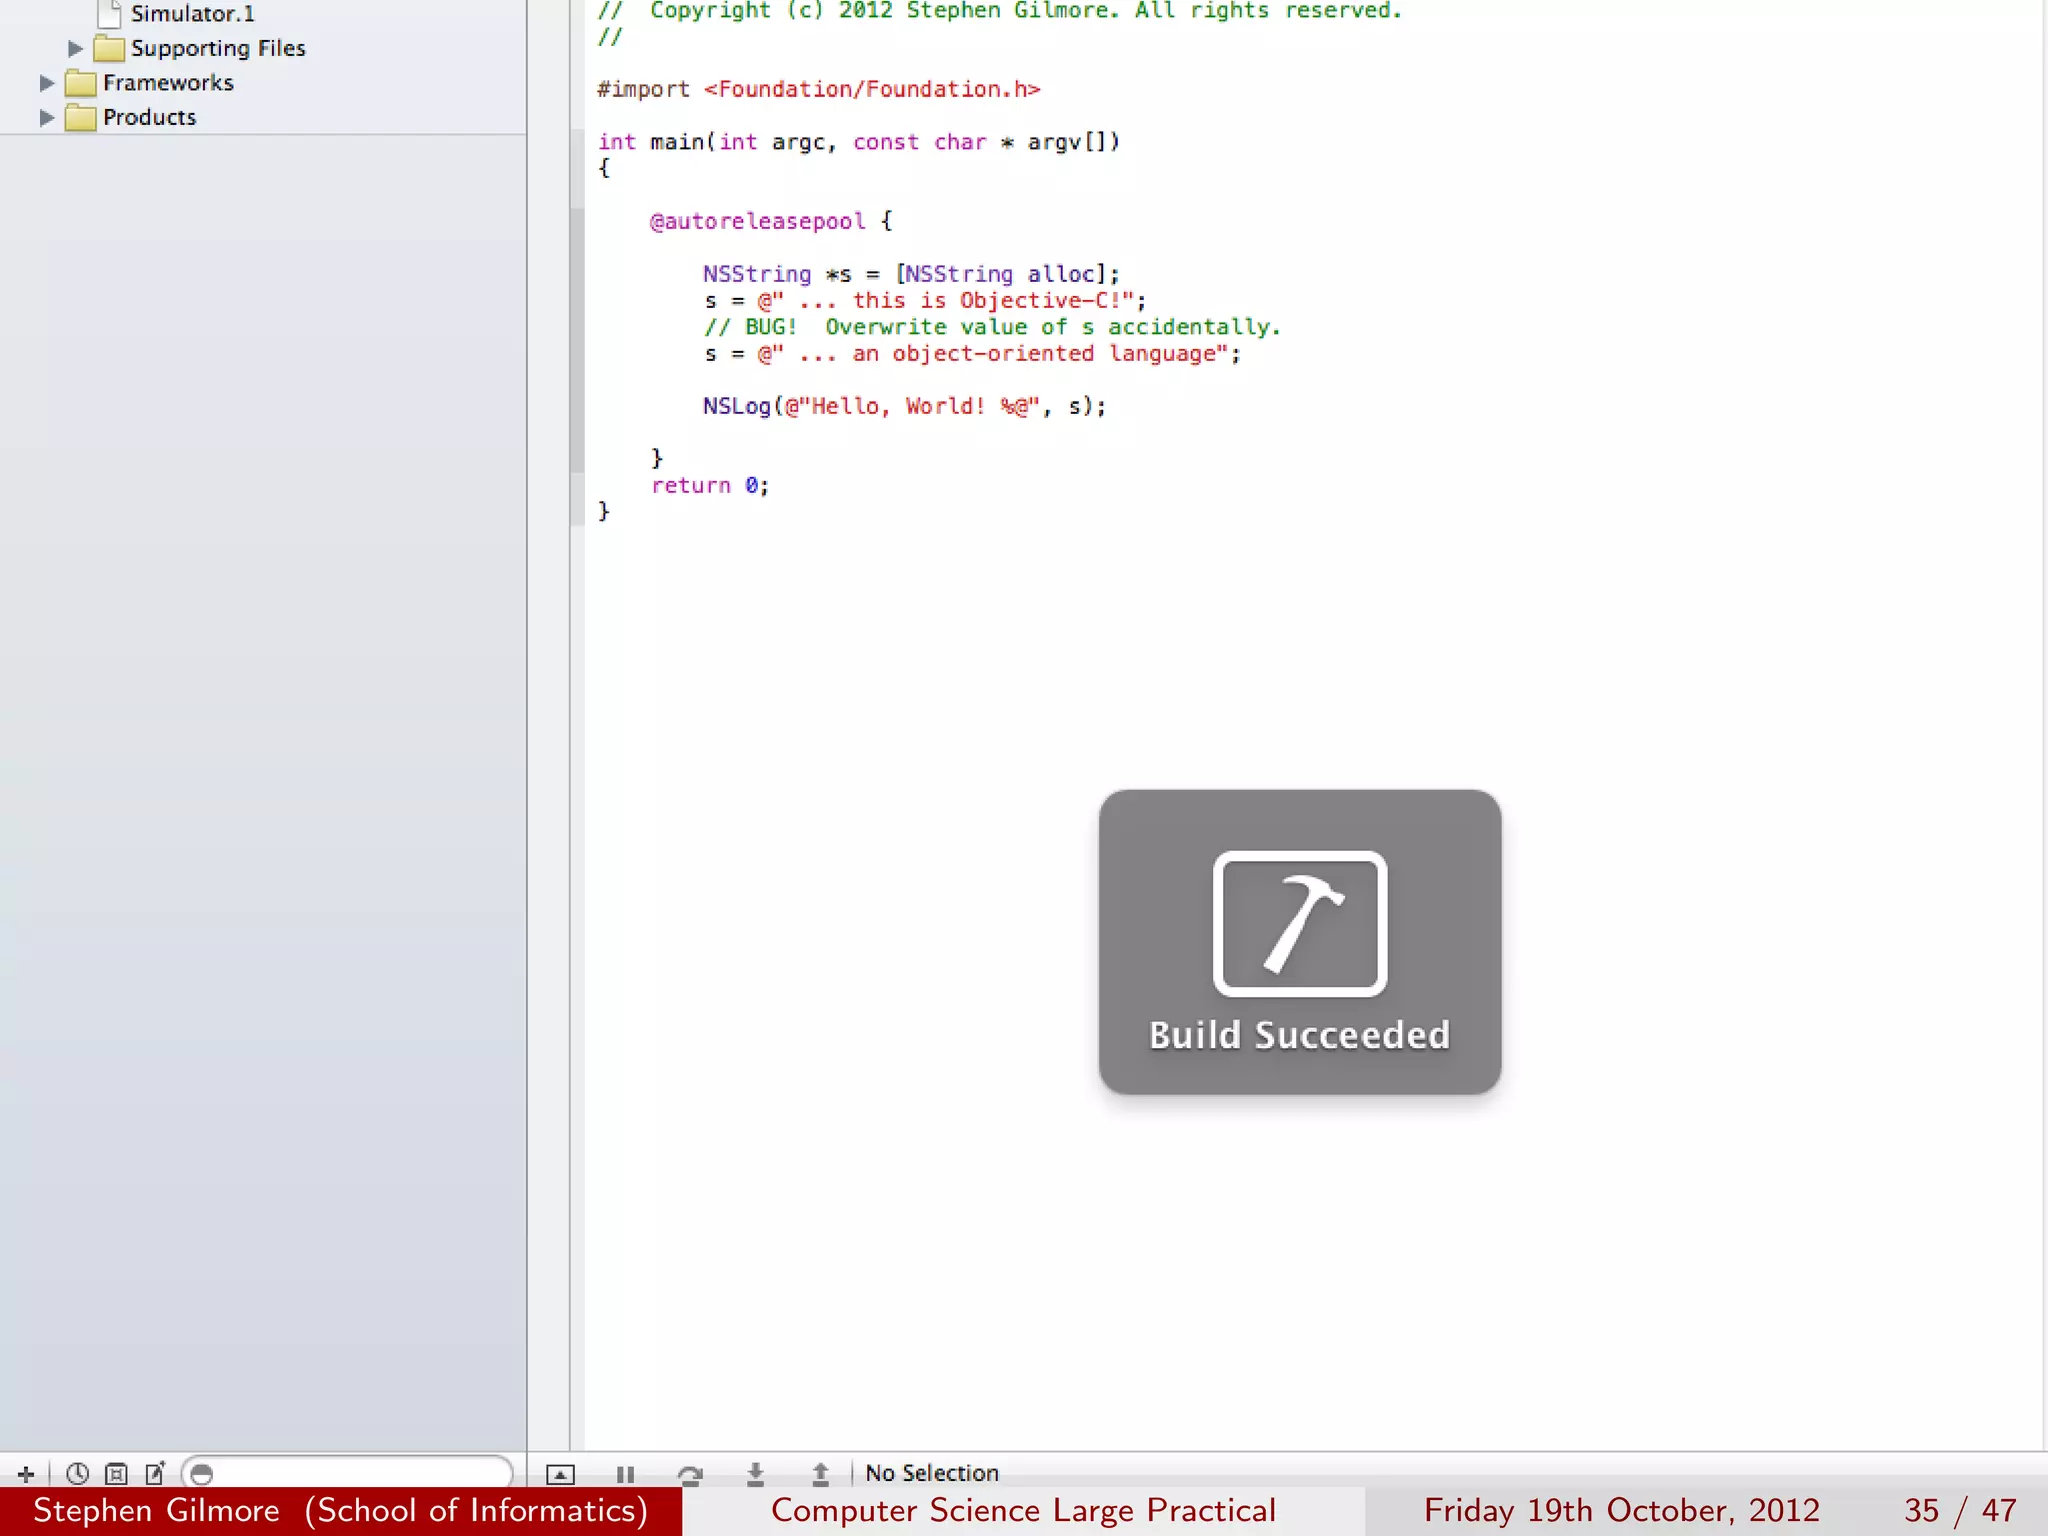Select the Simulator.1 file
Screen dimensions: 2048x1536
point(192,14)
